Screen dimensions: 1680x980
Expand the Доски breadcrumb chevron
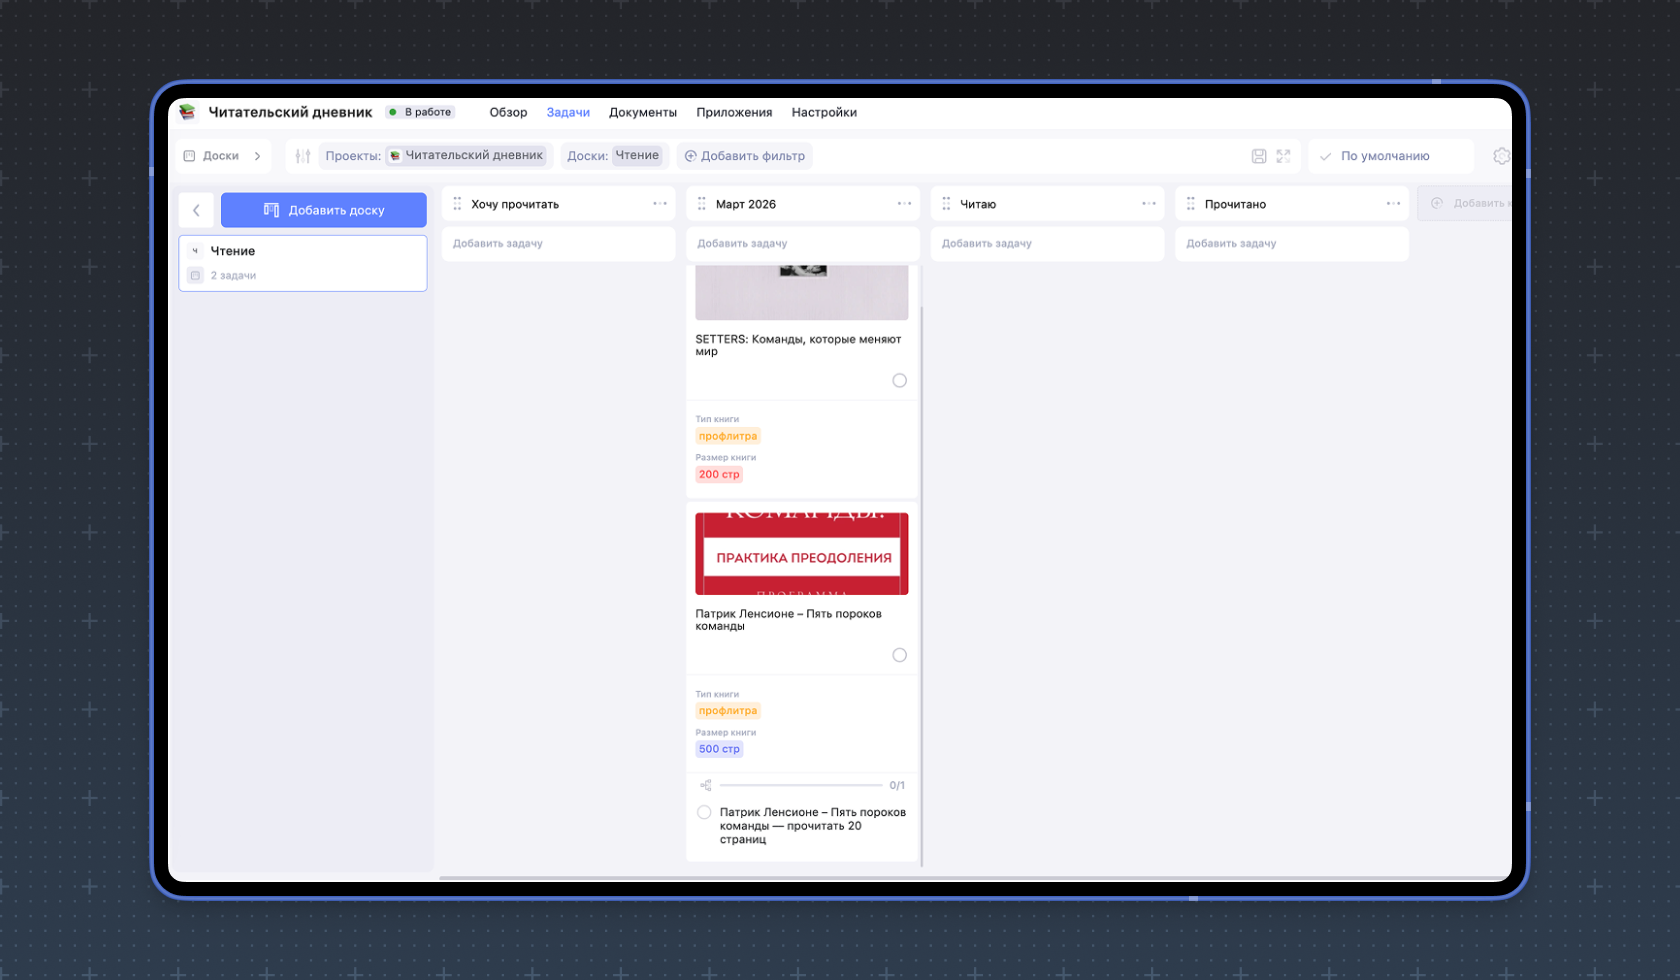(x=257, y=156)
